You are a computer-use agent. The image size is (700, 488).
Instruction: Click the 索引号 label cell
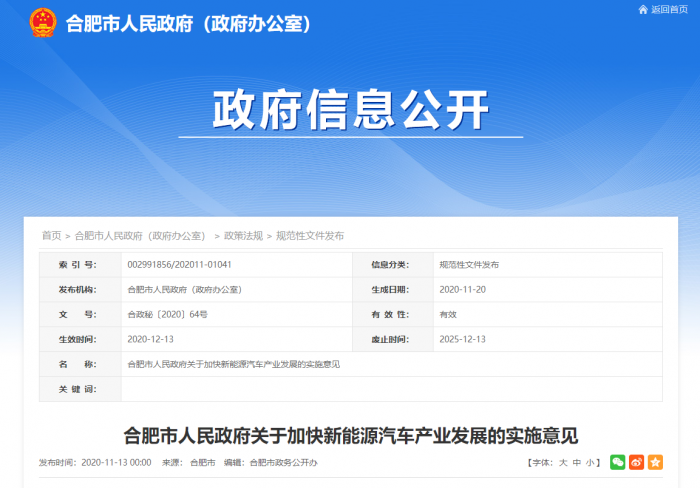80,265
